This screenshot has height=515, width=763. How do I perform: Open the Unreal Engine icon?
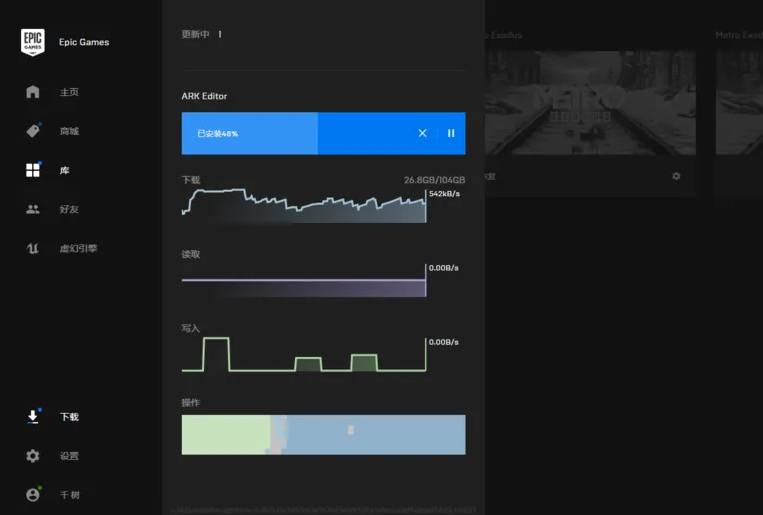pos(33,248)
